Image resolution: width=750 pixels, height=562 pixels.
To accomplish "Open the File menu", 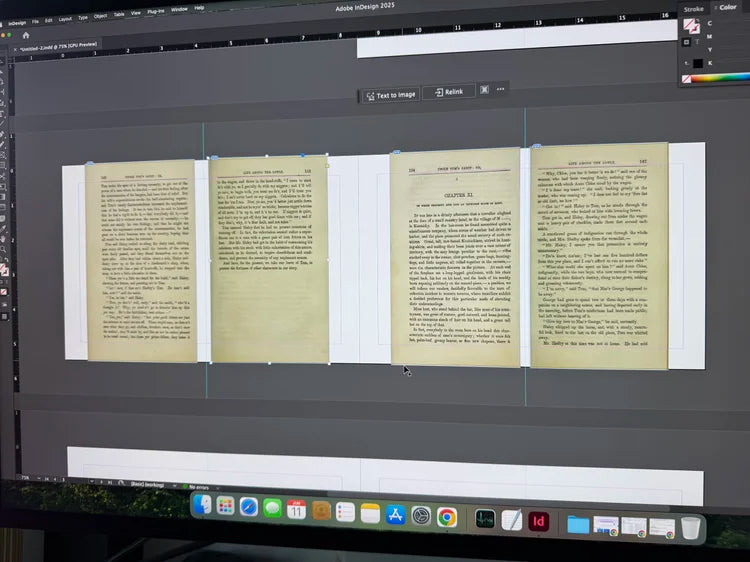I will (x=35, y=22).
